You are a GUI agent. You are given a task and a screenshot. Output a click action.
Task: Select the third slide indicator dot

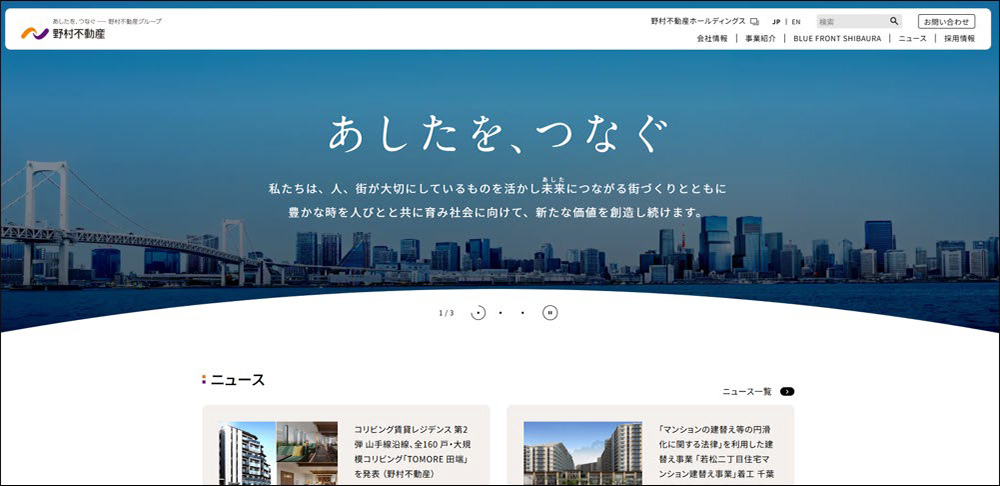[523, 313]
